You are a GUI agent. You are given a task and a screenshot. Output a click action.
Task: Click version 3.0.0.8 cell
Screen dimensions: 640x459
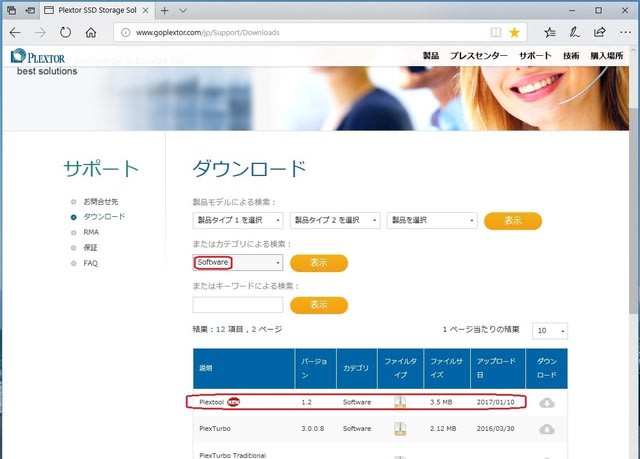[313, 429]
